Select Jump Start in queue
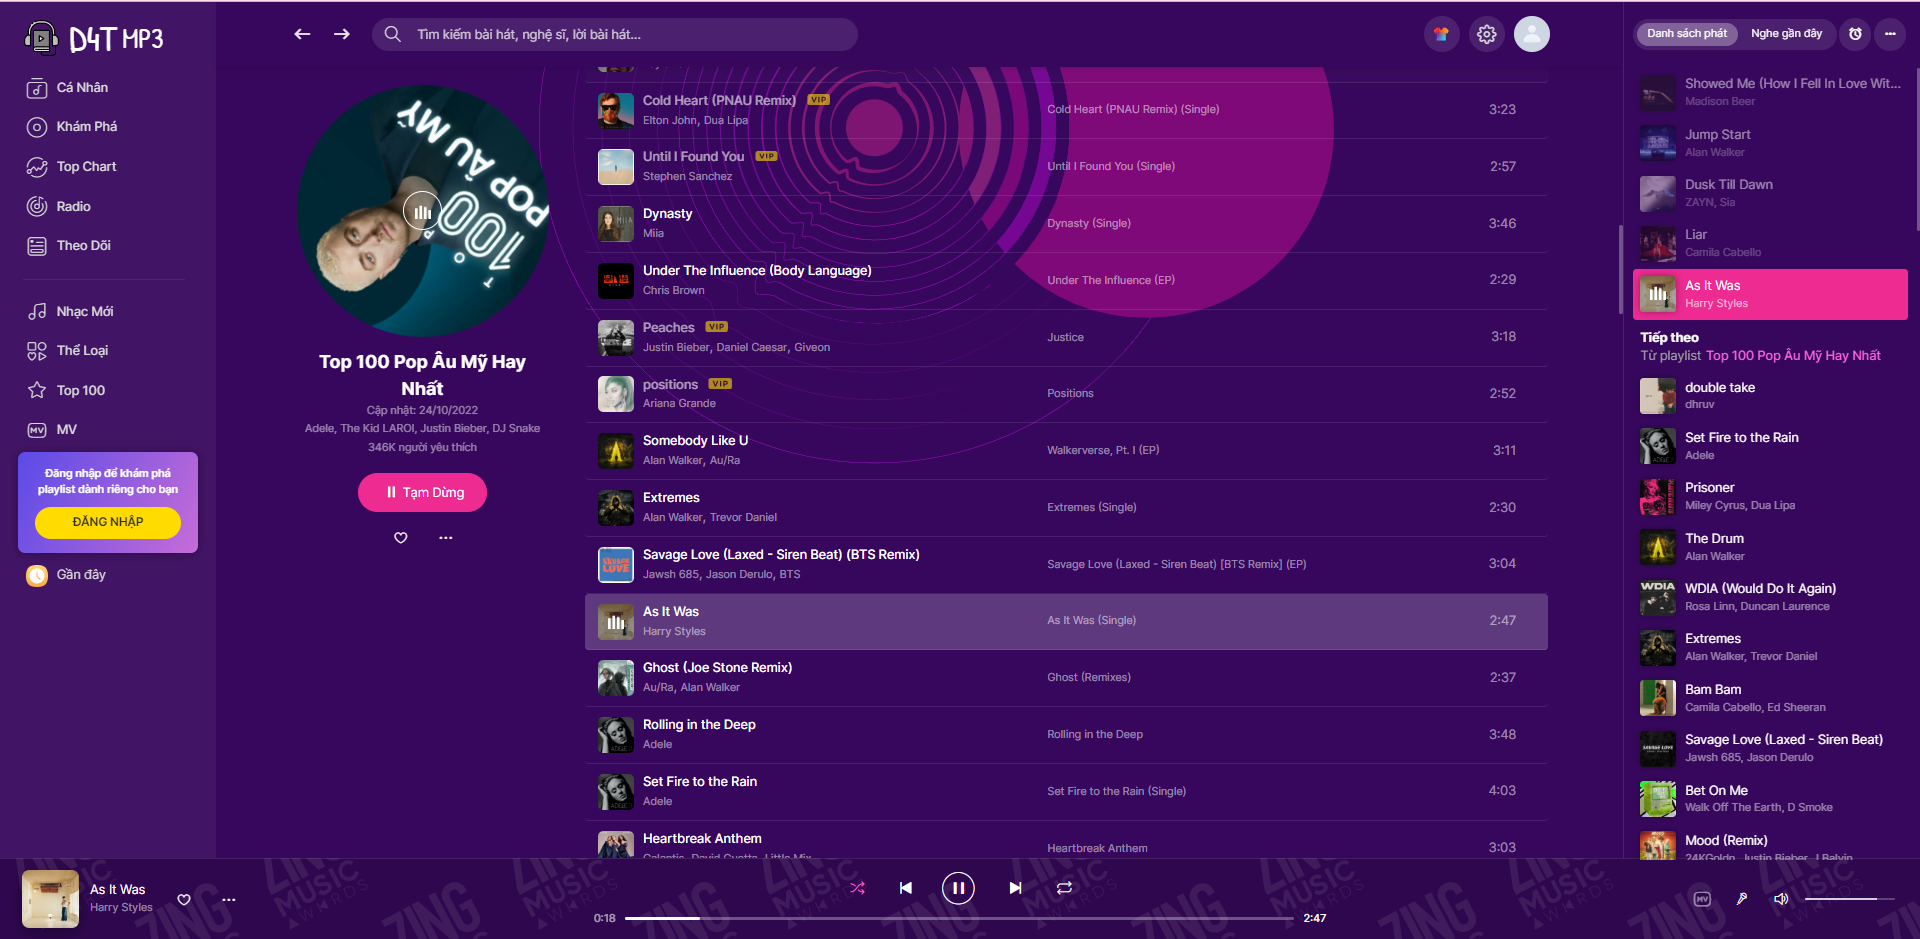The height and width of the screenshot is (939, 1920). (x=1770, y=143)
